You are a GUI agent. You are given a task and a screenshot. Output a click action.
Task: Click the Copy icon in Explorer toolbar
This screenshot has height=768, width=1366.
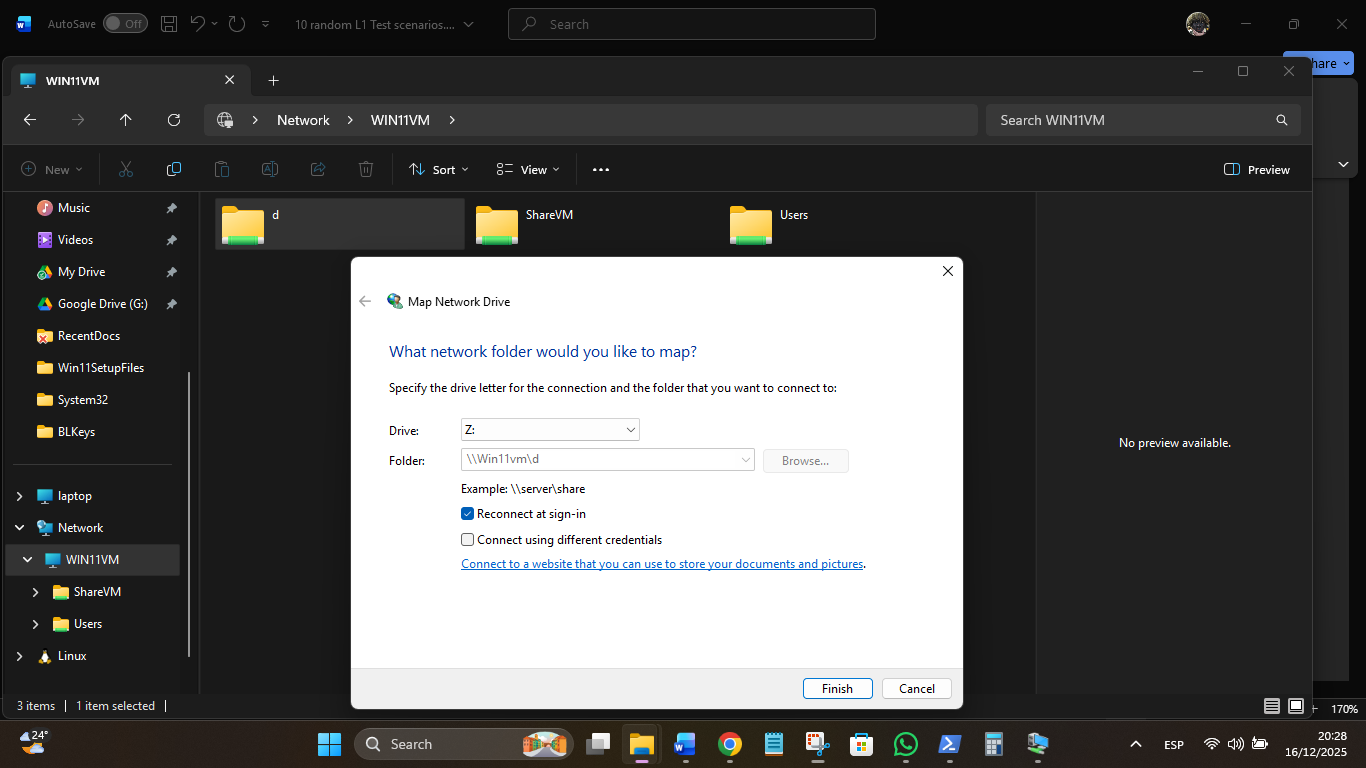[174, 169]
